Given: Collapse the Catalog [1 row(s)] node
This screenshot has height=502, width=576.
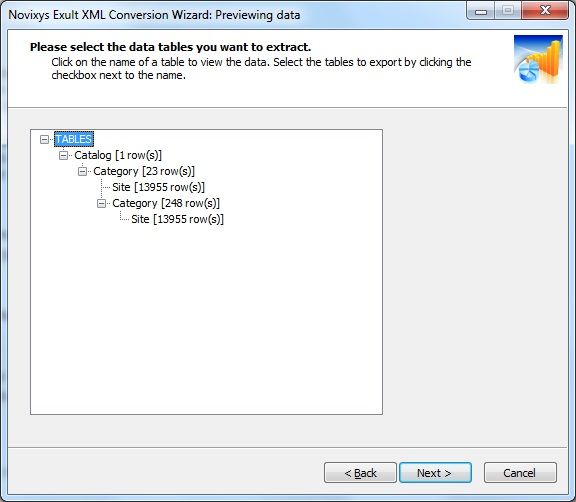Looking at the screenshot, I should 63,155.
